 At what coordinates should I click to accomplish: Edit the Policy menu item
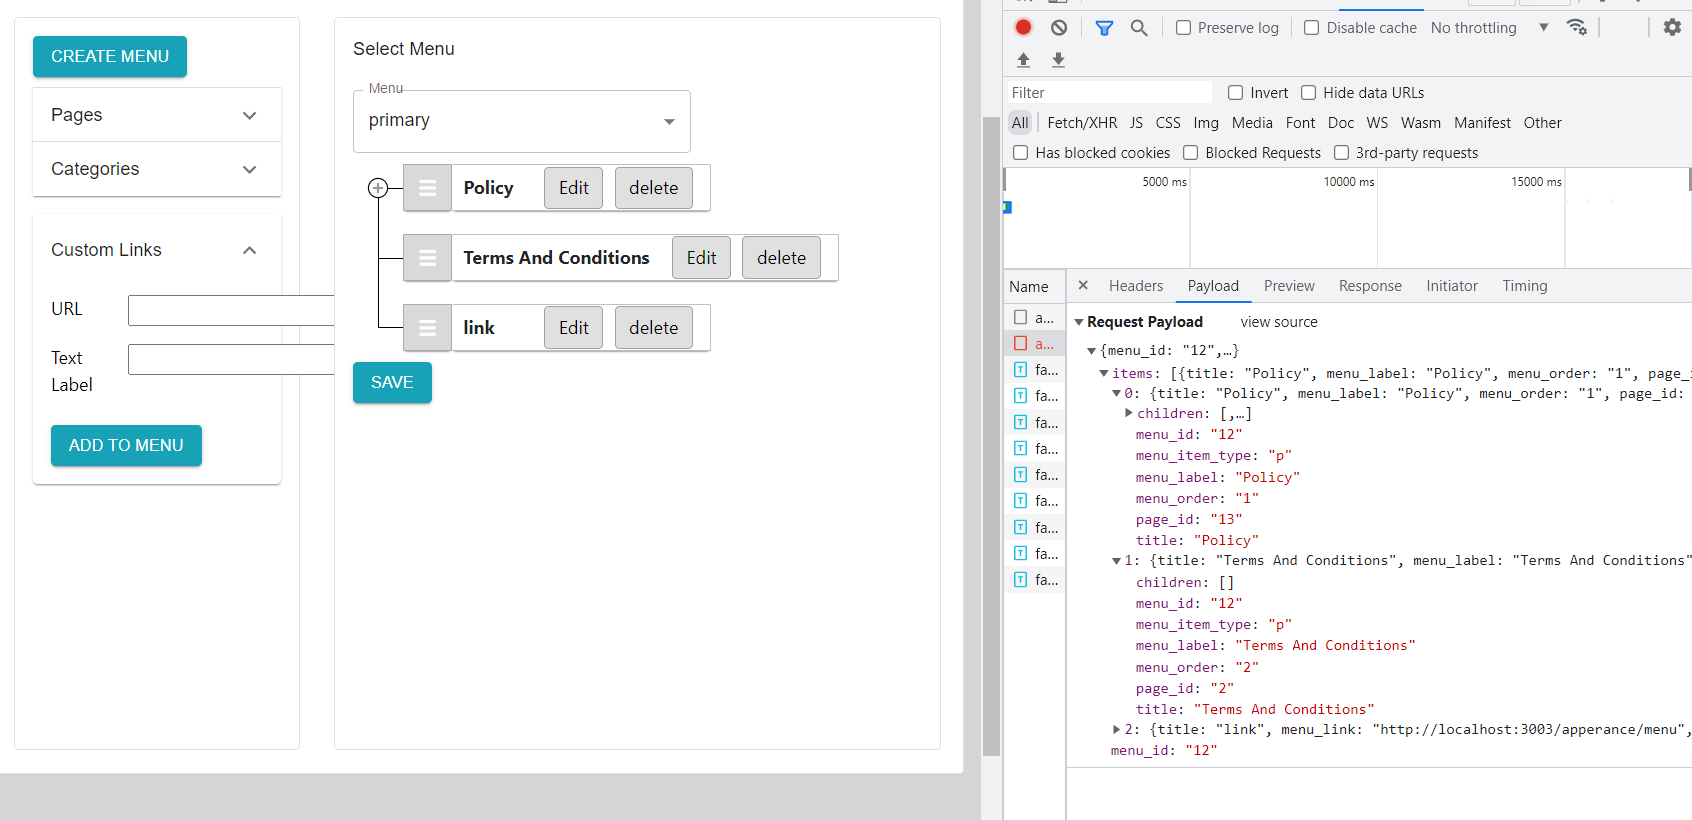point(574,188)
